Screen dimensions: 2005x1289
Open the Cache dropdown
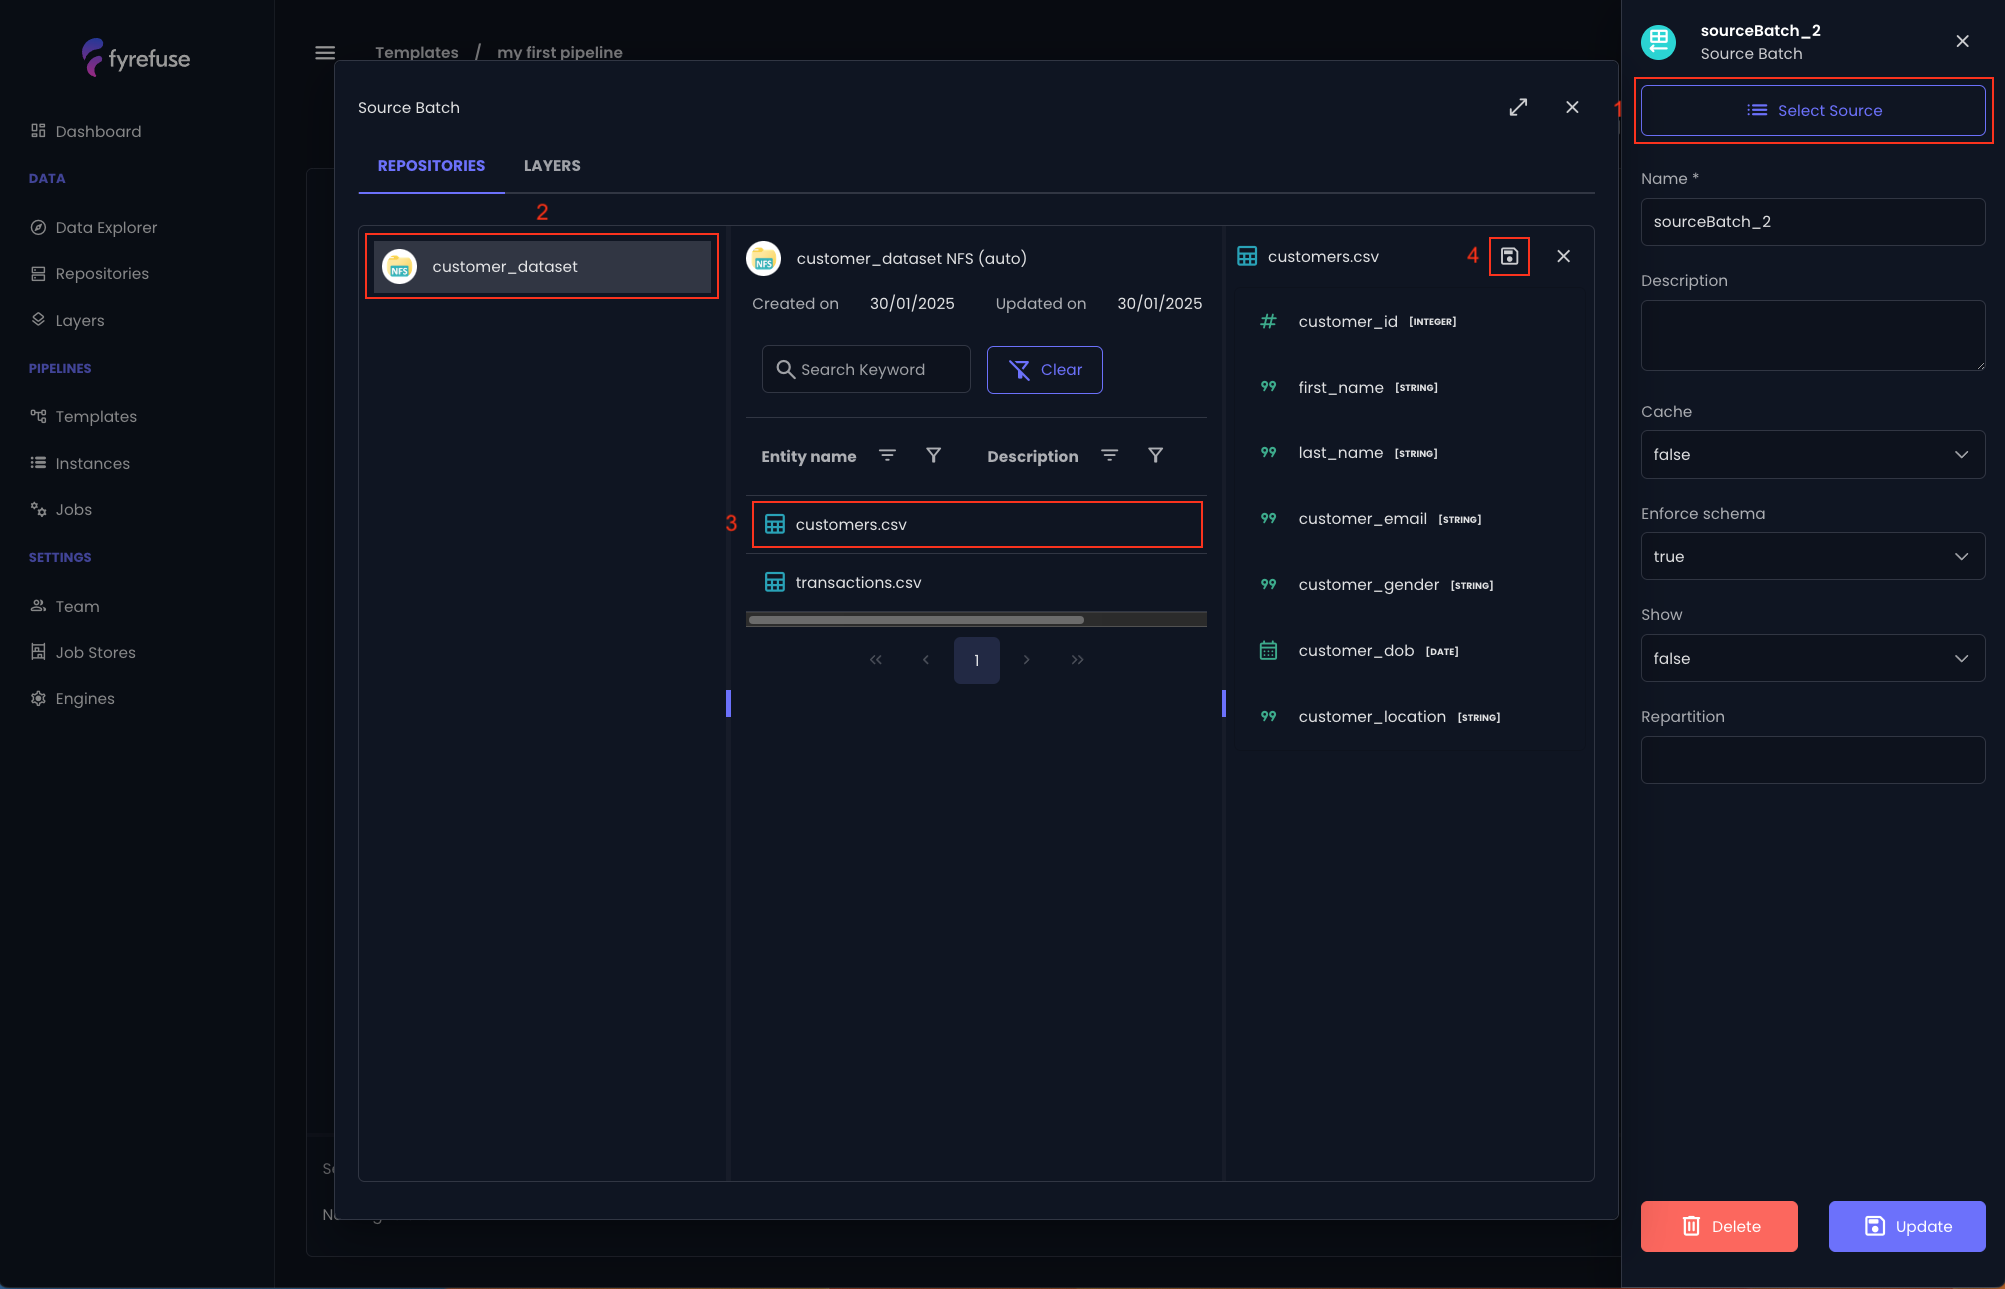1813,455
